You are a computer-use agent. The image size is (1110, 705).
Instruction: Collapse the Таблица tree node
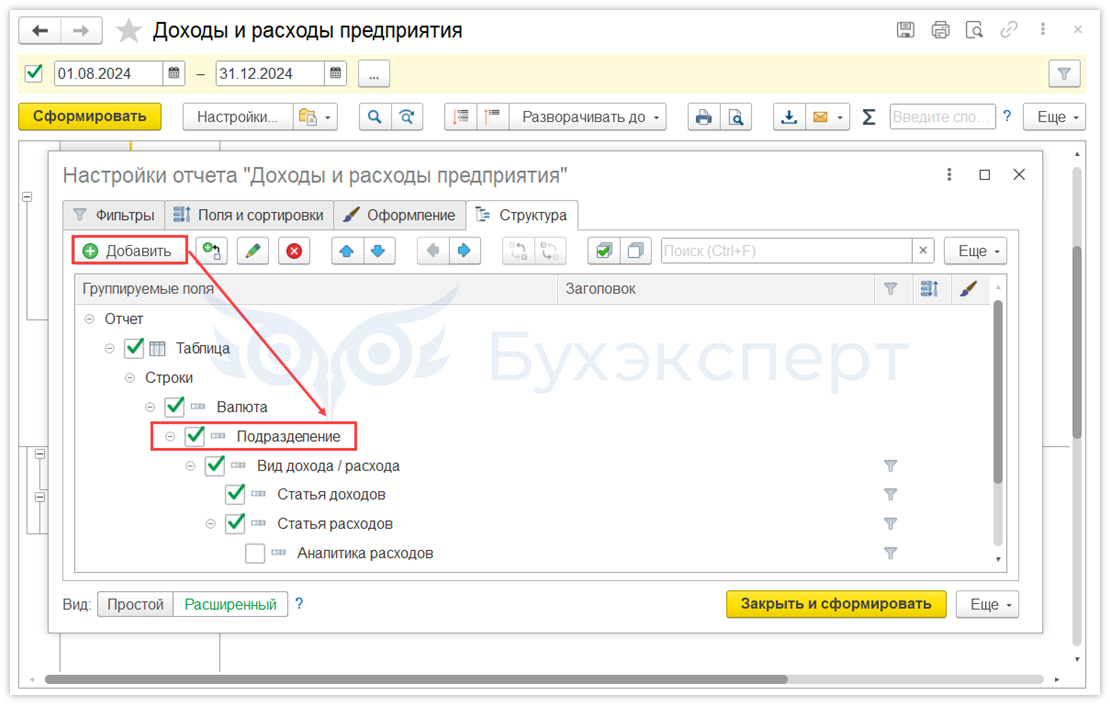pos(110,348)
